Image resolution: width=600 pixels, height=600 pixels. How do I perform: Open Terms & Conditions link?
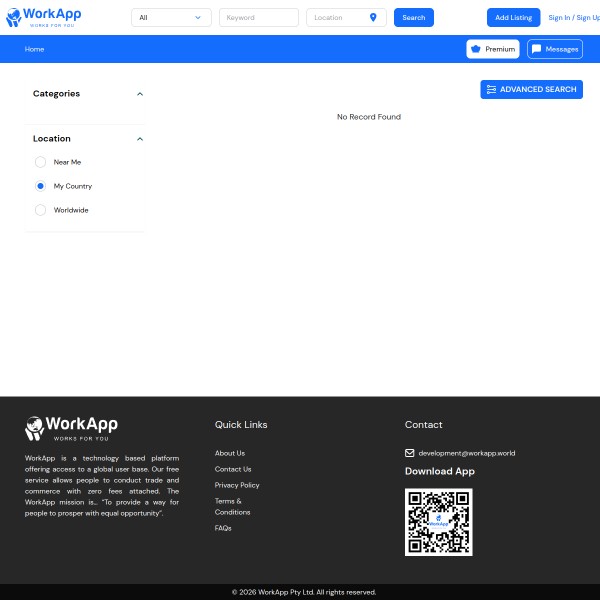[x=232, y=506]
